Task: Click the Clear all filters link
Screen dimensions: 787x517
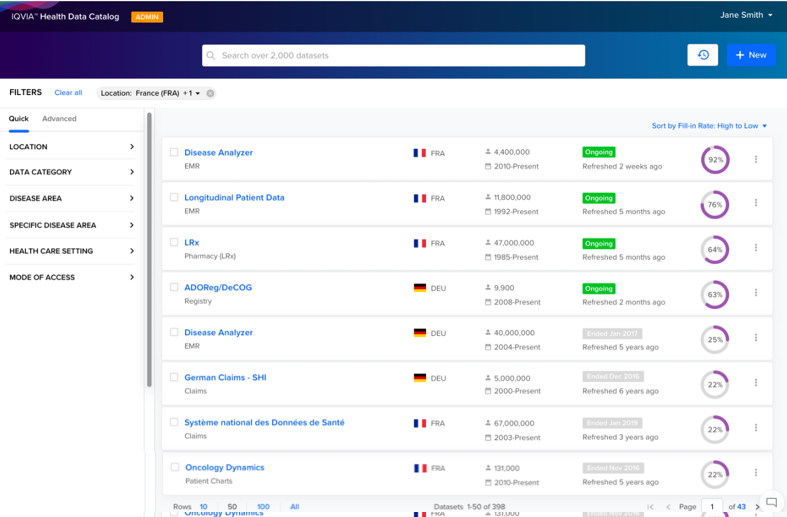Action: pyautogui.click(x=68, y=92)
